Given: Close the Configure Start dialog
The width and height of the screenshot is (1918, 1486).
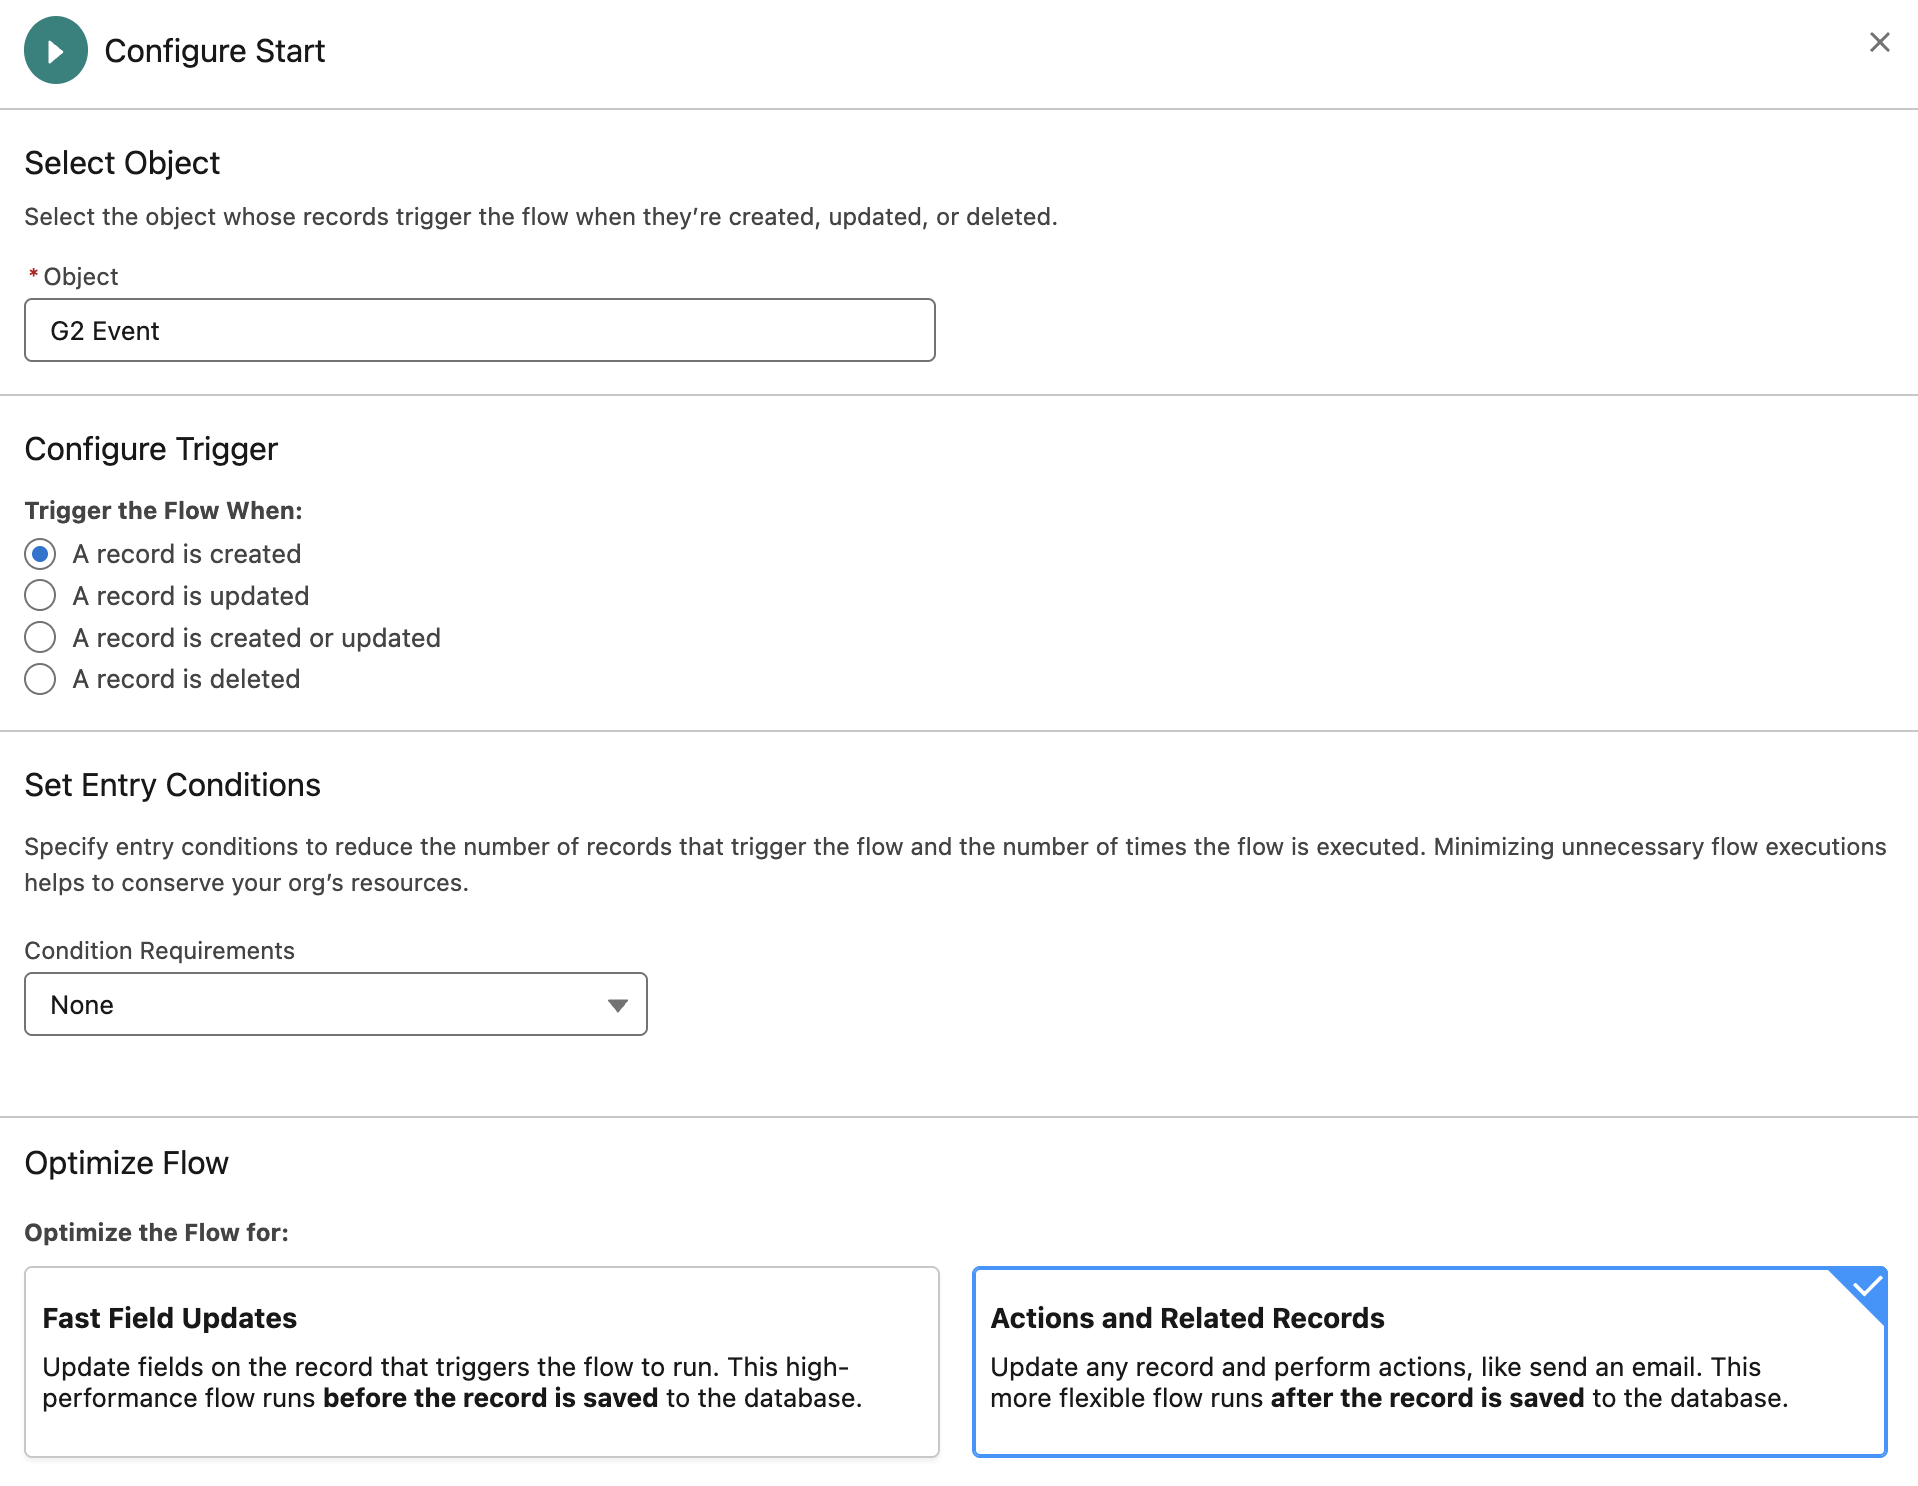Looking at the screenshot, I should (1879, 42).
